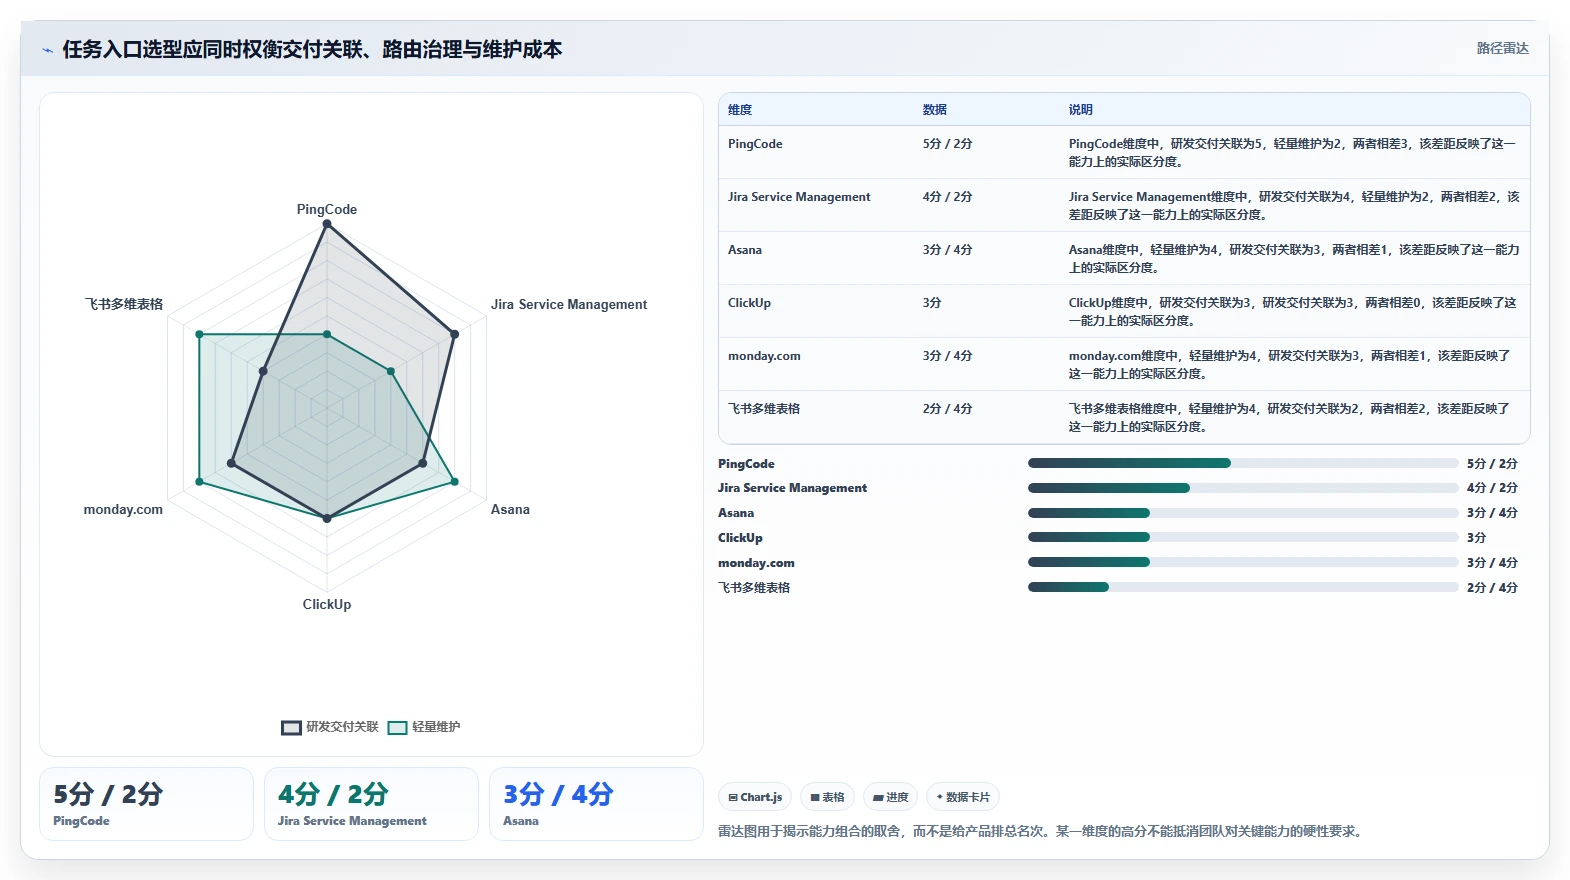Click the 进度 tag chip
Screen dimensions: 1570x880
tap(890, 797)
